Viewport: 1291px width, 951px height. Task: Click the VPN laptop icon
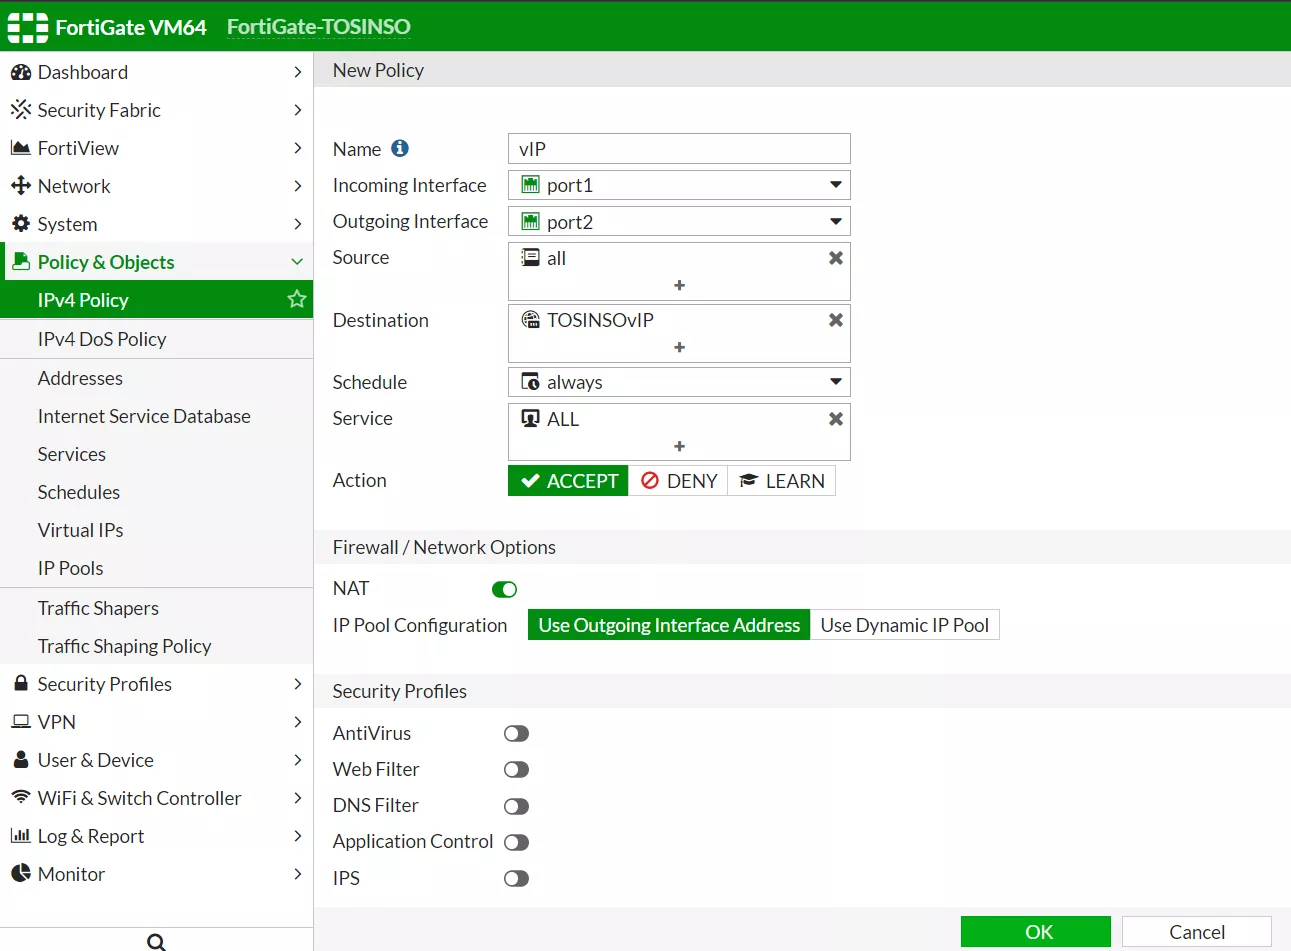tap(20, 722)
